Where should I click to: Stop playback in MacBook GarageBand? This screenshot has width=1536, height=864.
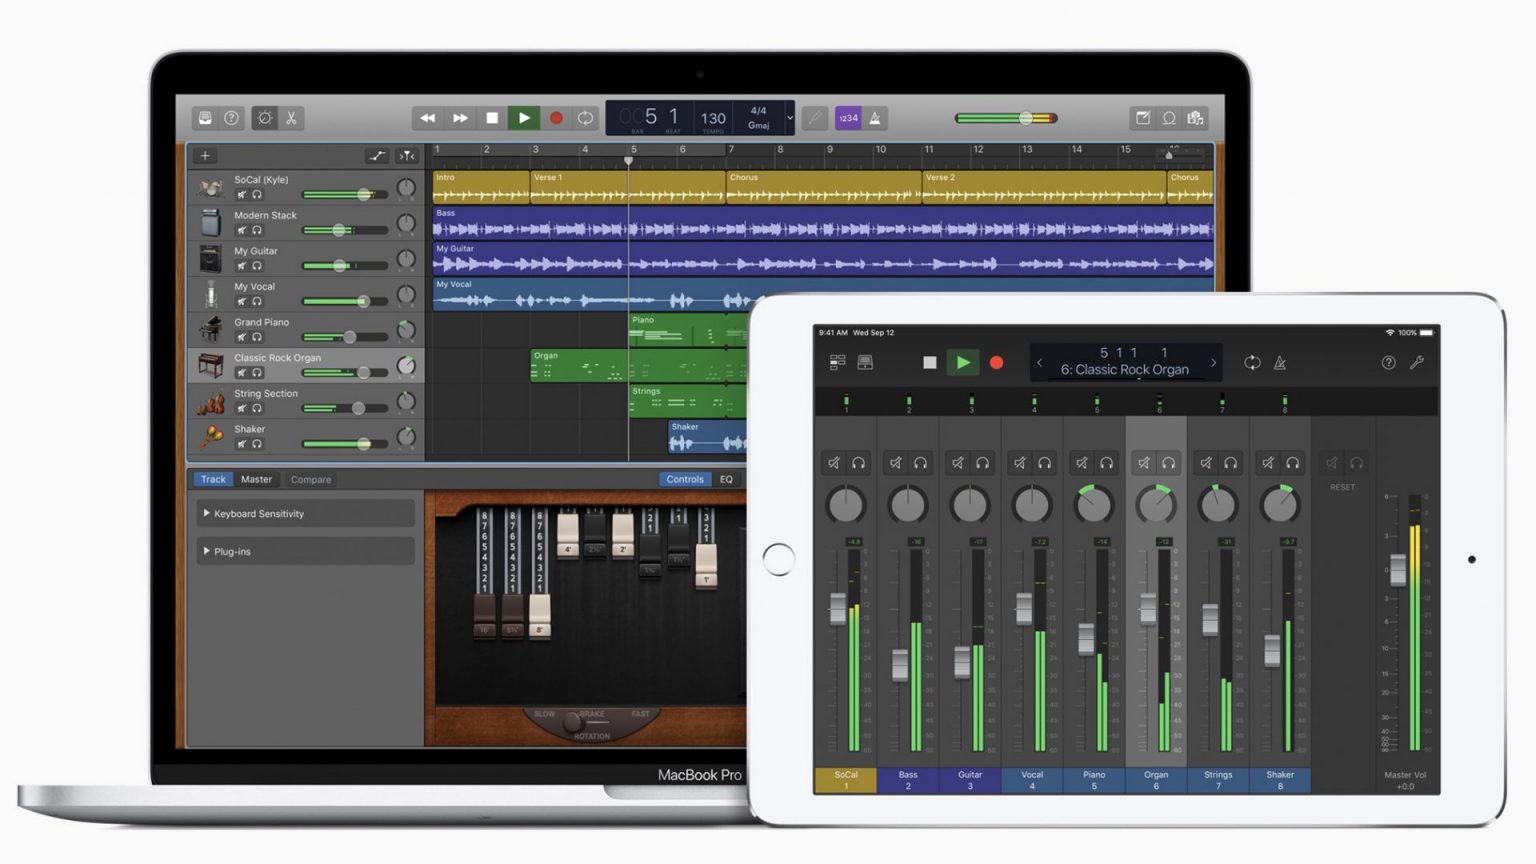coord(492,118)
